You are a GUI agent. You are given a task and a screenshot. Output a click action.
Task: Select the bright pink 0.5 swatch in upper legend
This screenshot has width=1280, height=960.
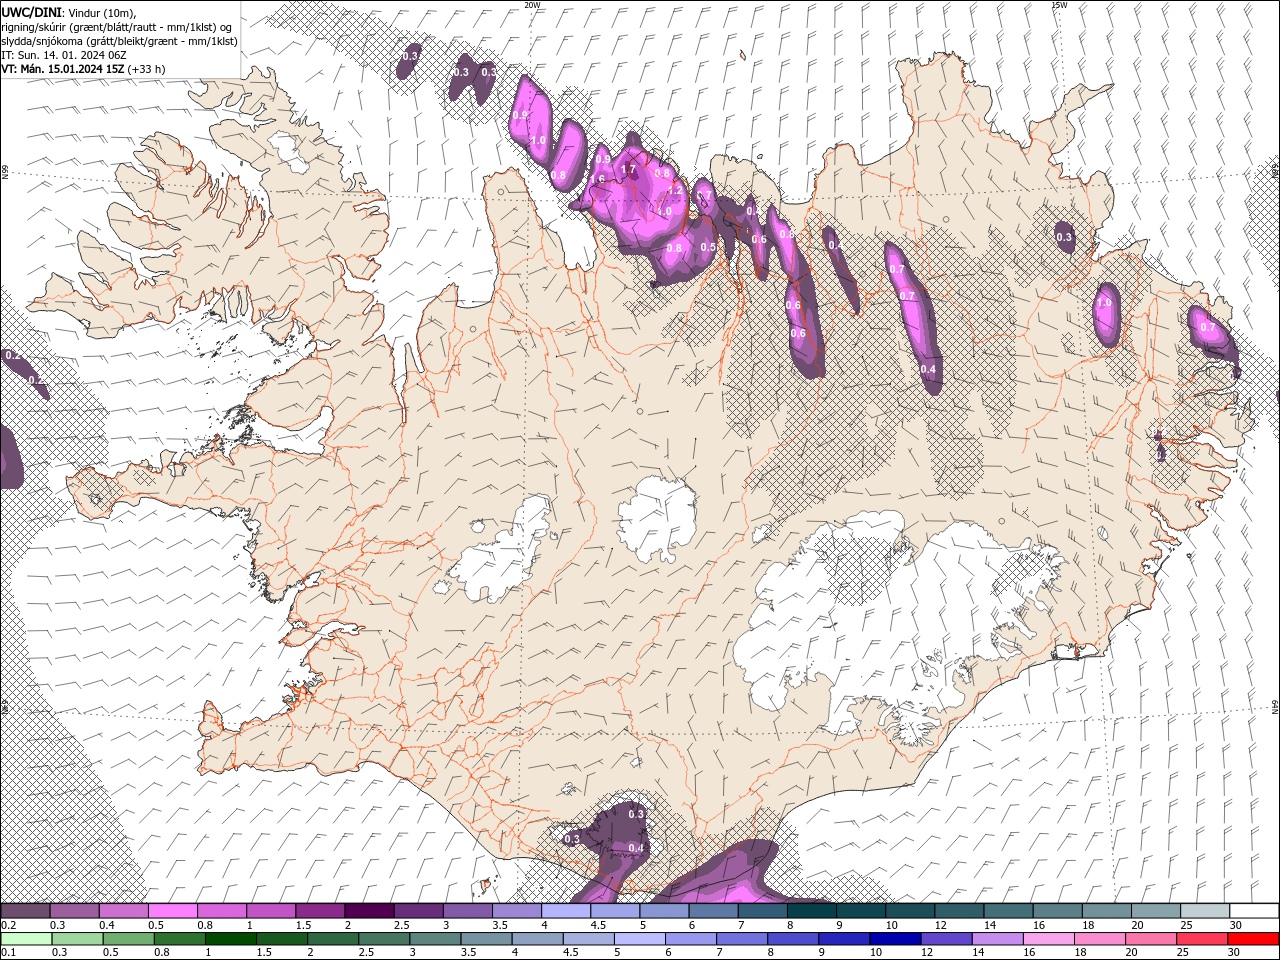tap(172, 910)
